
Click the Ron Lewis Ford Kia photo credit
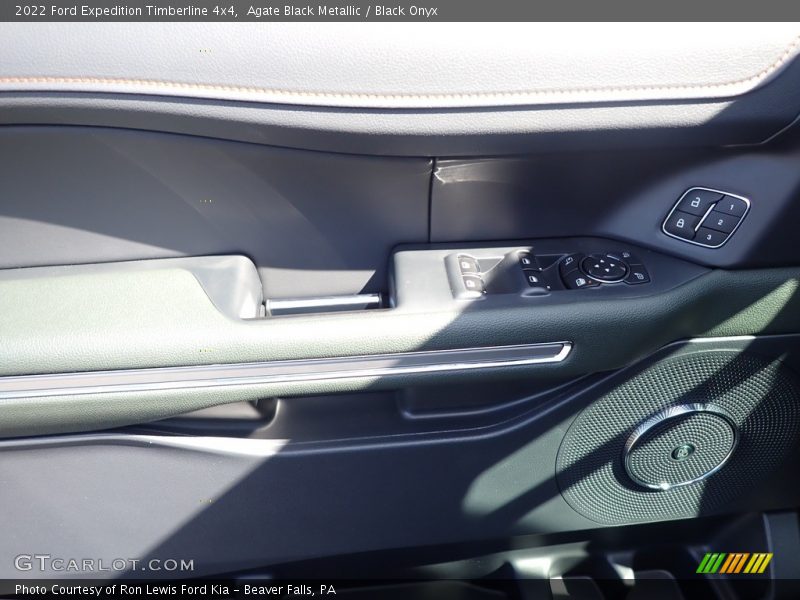click(x=175, y=590)
